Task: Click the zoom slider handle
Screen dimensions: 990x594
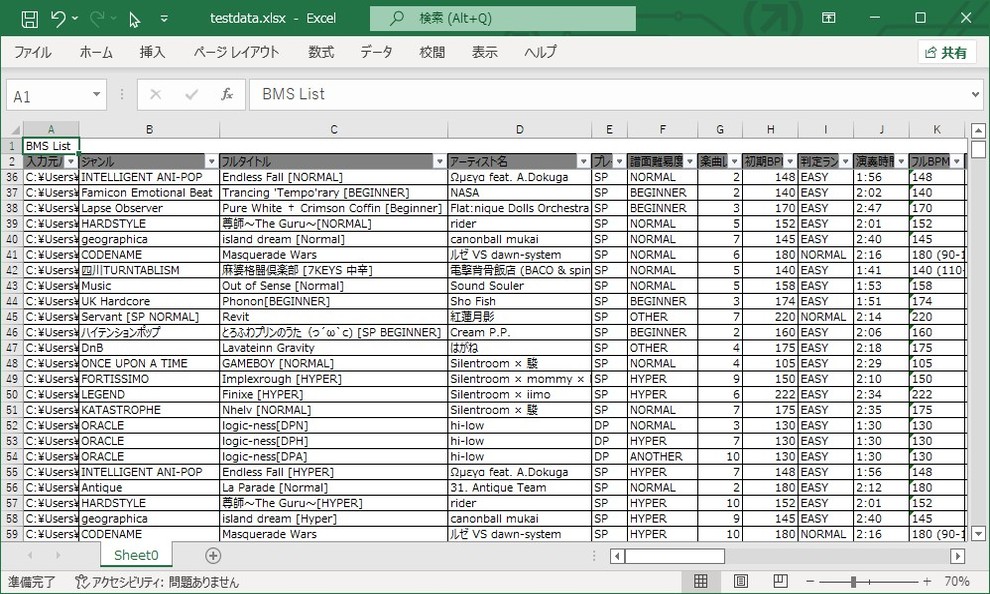Action: (x=853, y=581)
